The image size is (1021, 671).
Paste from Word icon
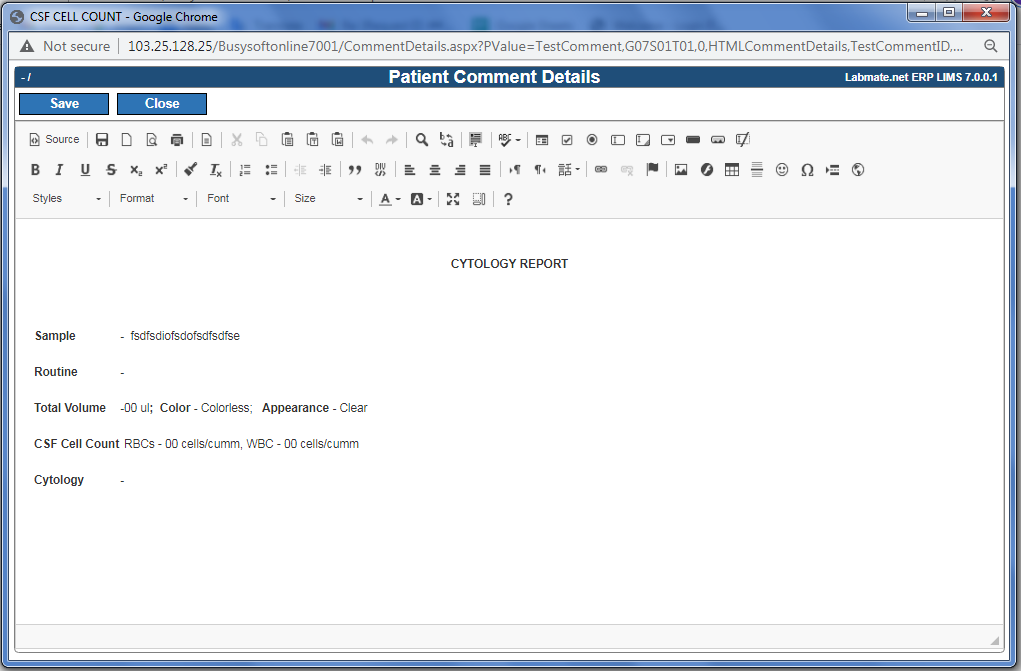(x=337, y=139)
